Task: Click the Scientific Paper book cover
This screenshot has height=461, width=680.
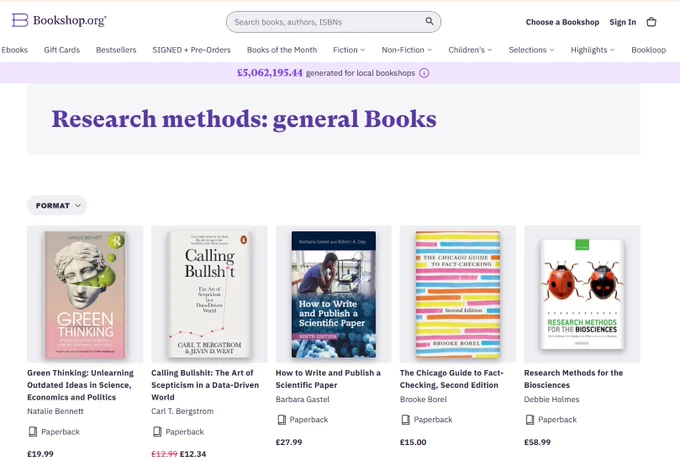Action: coord(333,294)
